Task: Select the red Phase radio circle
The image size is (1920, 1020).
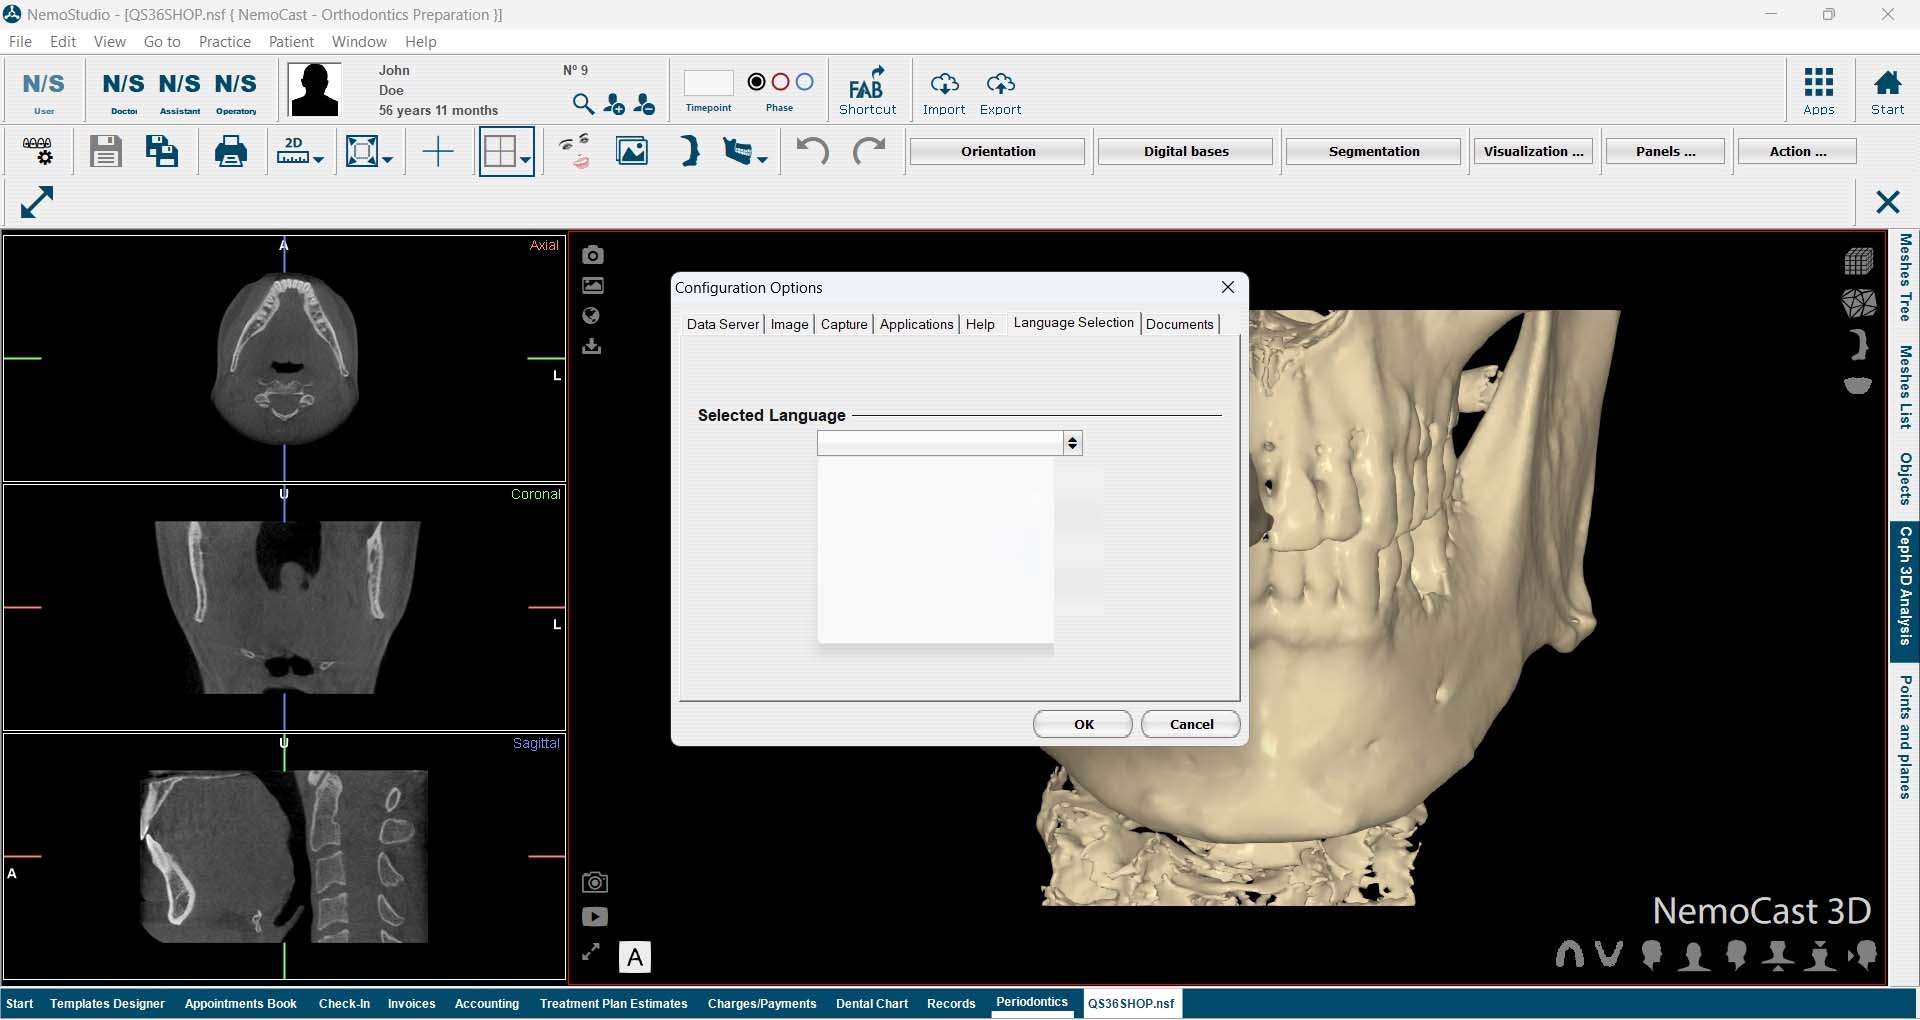Action: click(x=781, y=82)
